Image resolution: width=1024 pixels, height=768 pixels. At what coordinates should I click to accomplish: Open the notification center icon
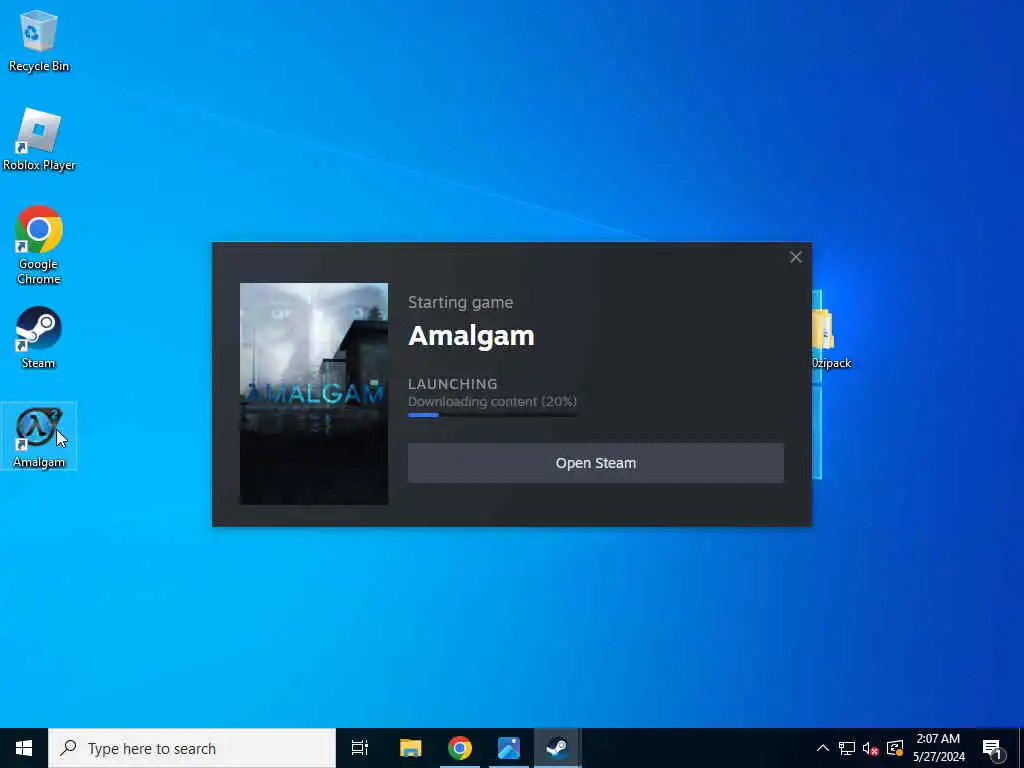(x=991, y=749)
